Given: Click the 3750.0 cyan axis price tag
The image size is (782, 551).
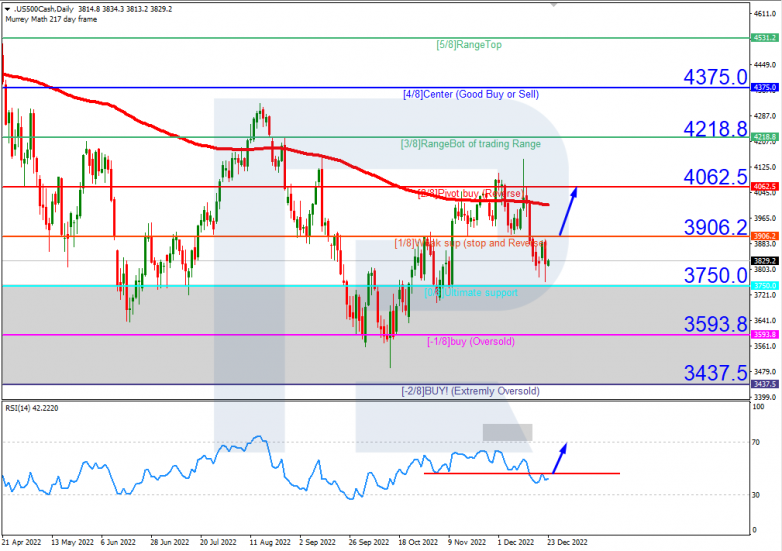Looking at the screenshot, I should (x=764, y=286).
